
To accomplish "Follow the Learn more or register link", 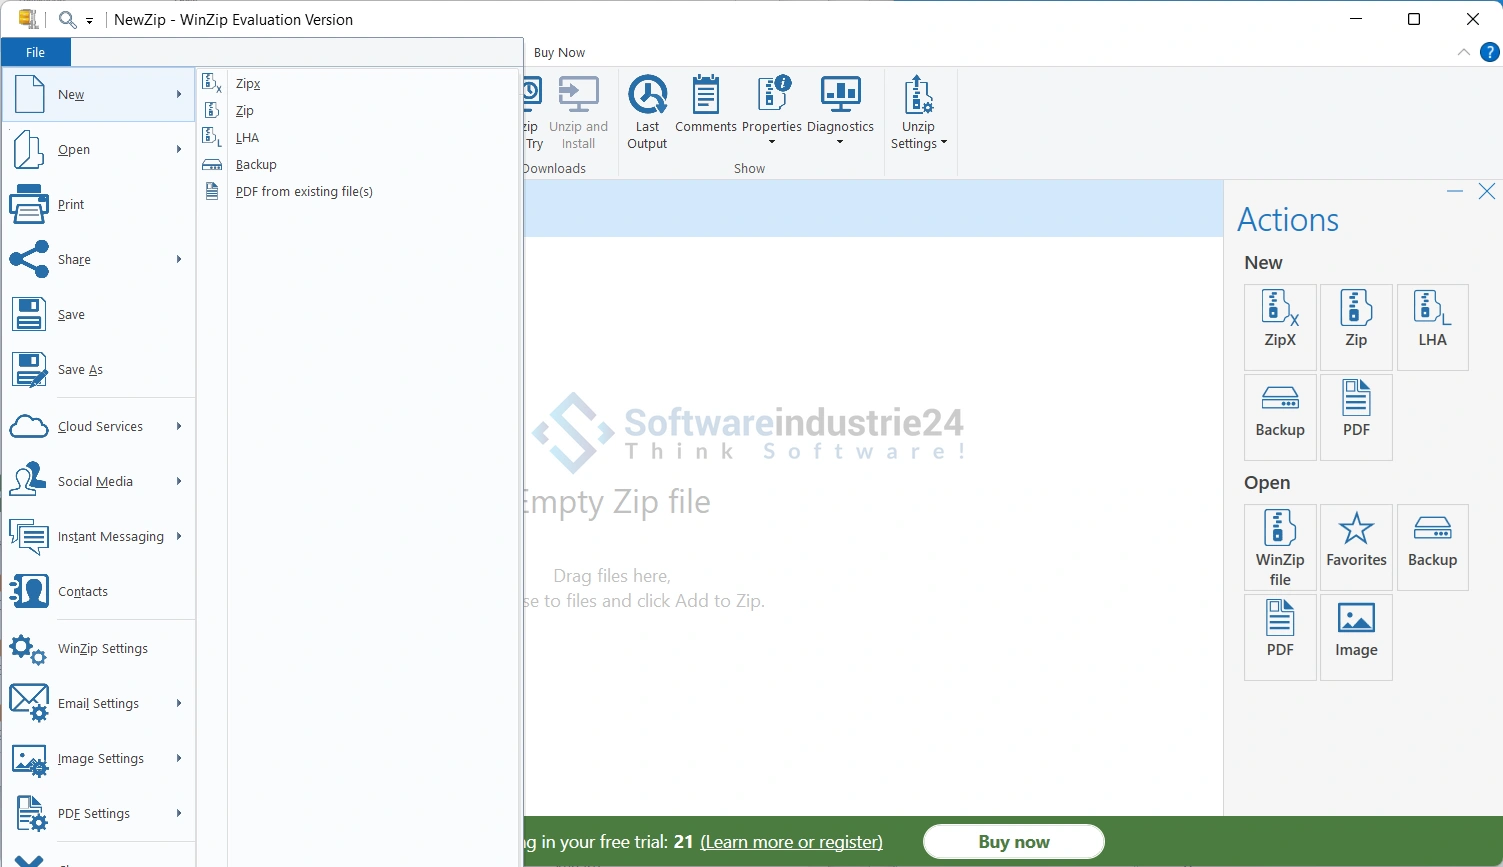I will point(791,842).
